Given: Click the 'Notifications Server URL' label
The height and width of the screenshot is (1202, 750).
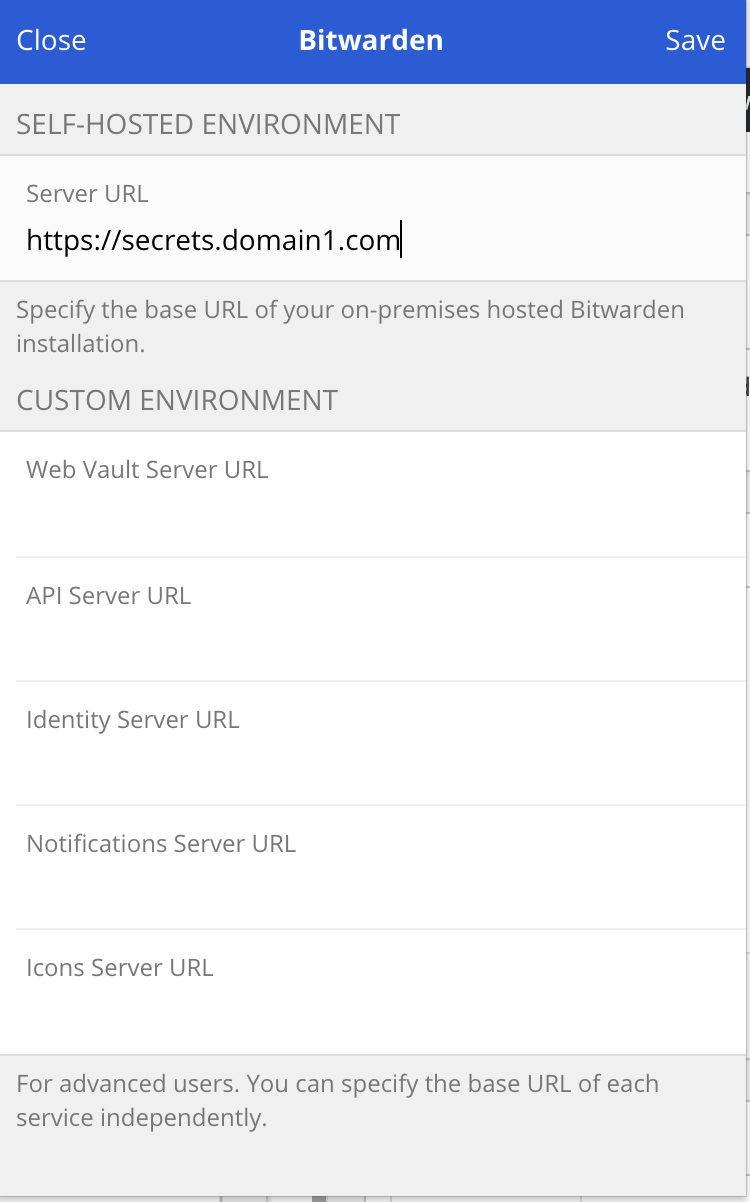Looking at the screenshot, I should tap(161, 844).
